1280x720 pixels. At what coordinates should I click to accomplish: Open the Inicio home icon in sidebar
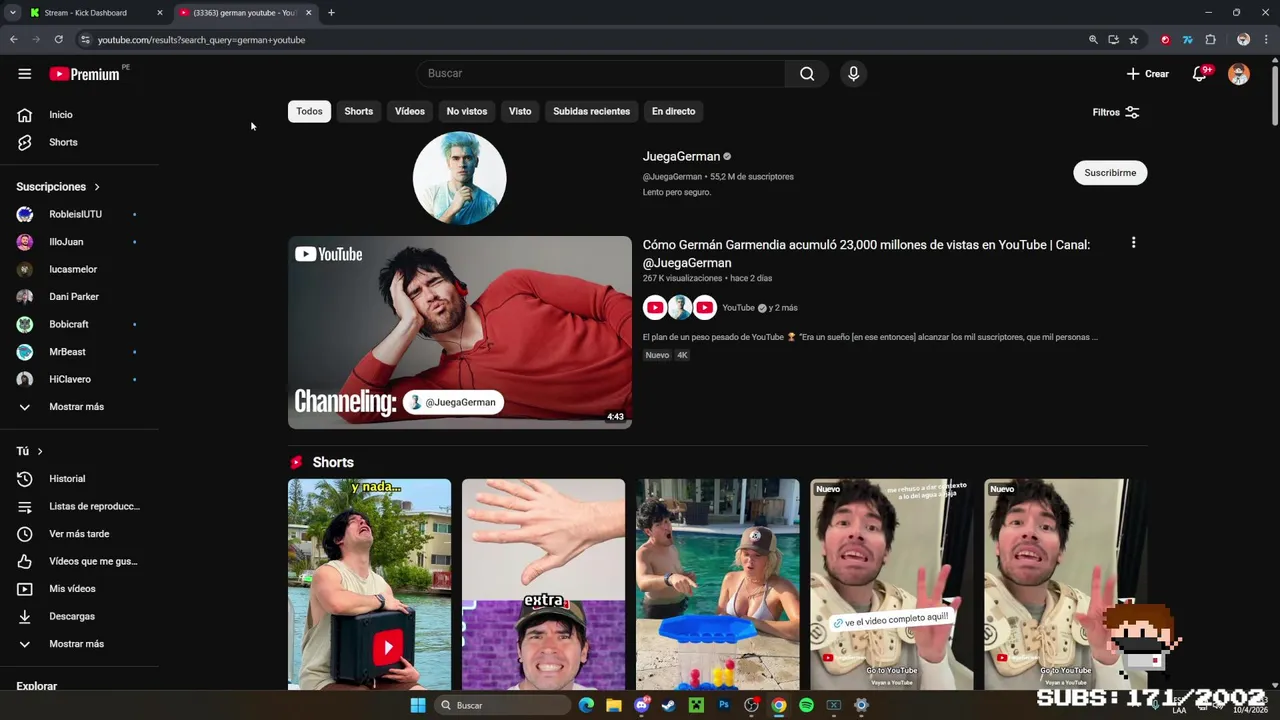pos(25,115)
